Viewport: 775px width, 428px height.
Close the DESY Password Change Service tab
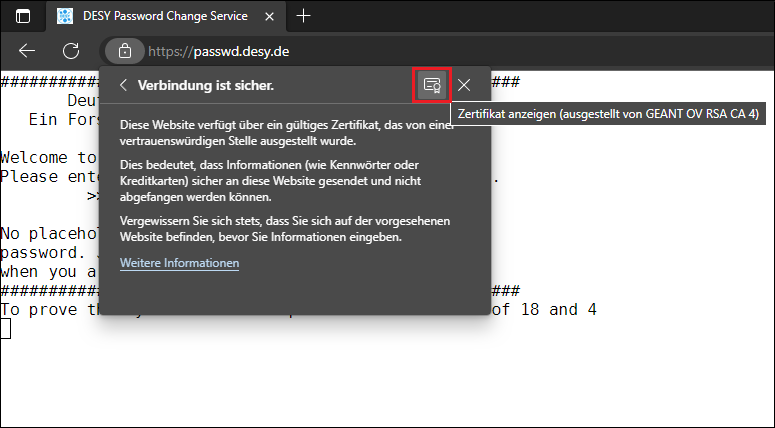click(269, 16)
